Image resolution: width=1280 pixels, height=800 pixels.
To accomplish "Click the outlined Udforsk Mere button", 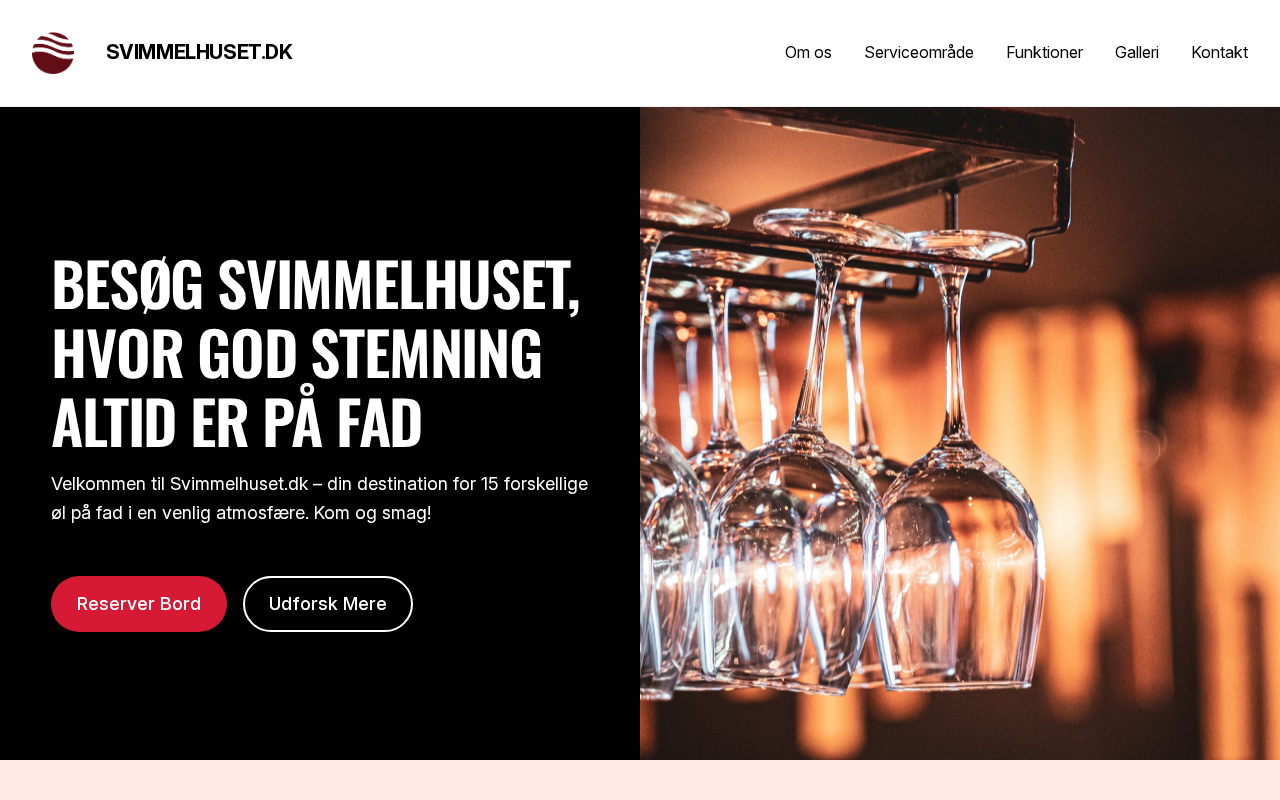I will [328, 604].
